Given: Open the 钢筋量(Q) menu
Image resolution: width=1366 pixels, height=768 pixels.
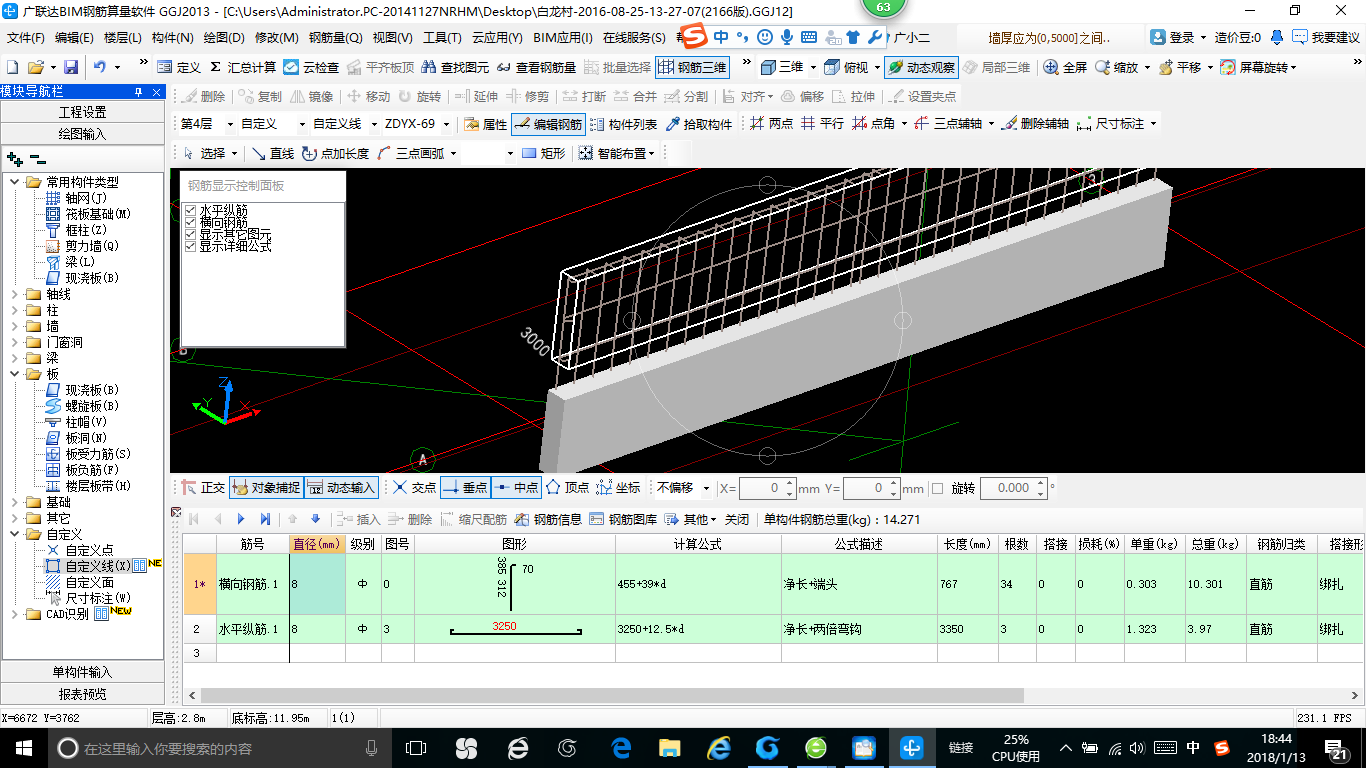Looking at the screenshot, I should click(335, 38).
